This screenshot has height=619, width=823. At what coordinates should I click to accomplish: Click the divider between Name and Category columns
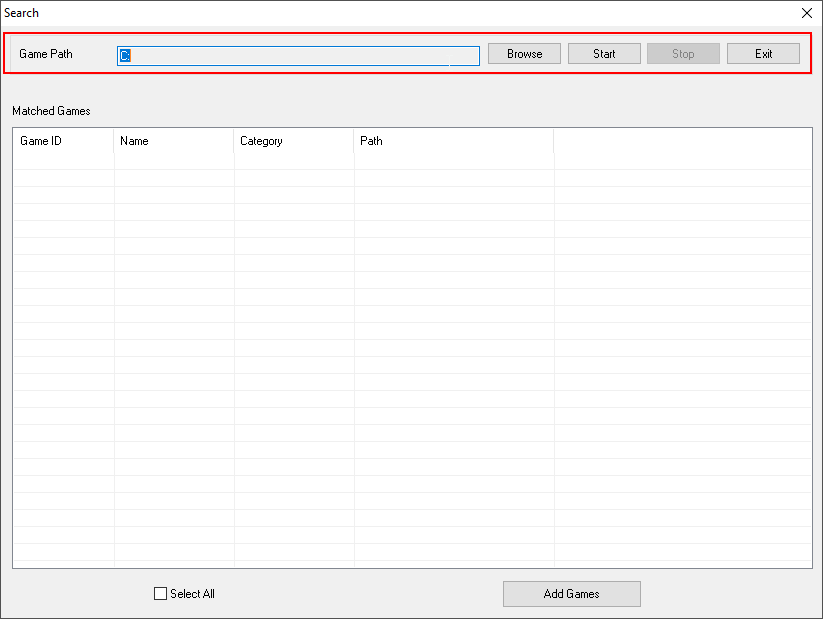234,141
